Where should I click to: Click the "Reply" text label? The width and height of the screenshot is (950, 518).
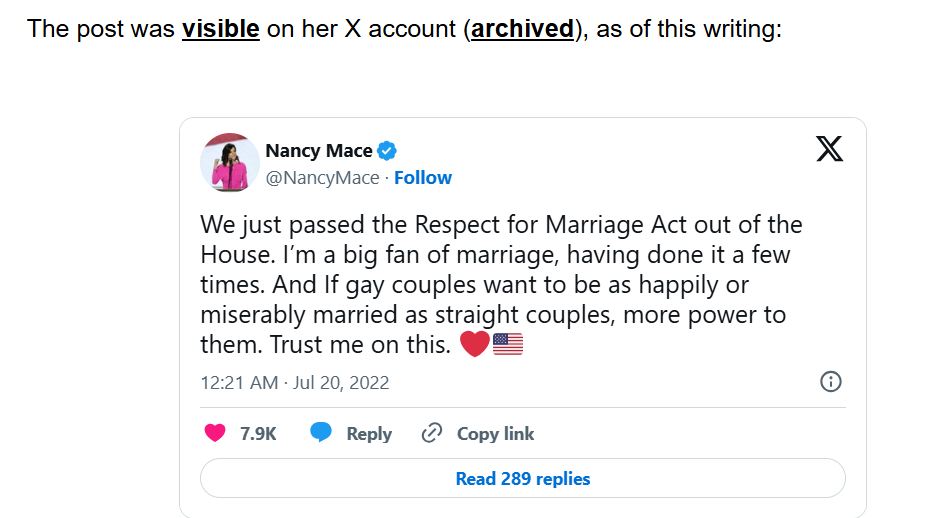pyautogui.click(x=369, y=434)
